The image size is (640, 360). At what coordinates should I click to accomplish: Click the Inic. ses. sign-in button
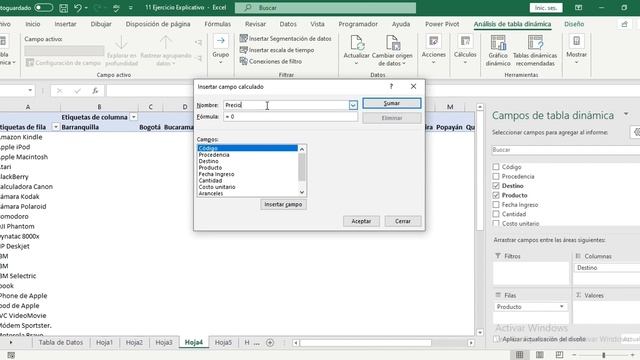(546, 8)
